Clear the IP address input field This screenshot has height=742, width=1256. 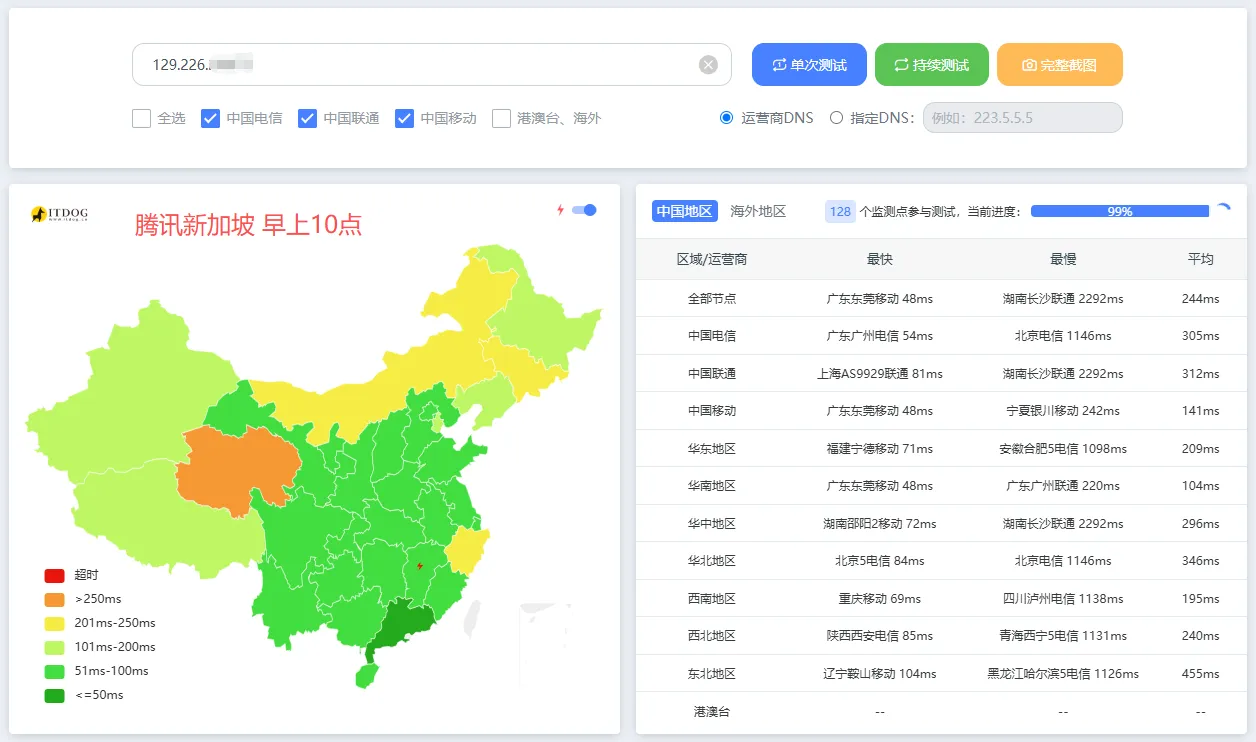tap(708, 65)
